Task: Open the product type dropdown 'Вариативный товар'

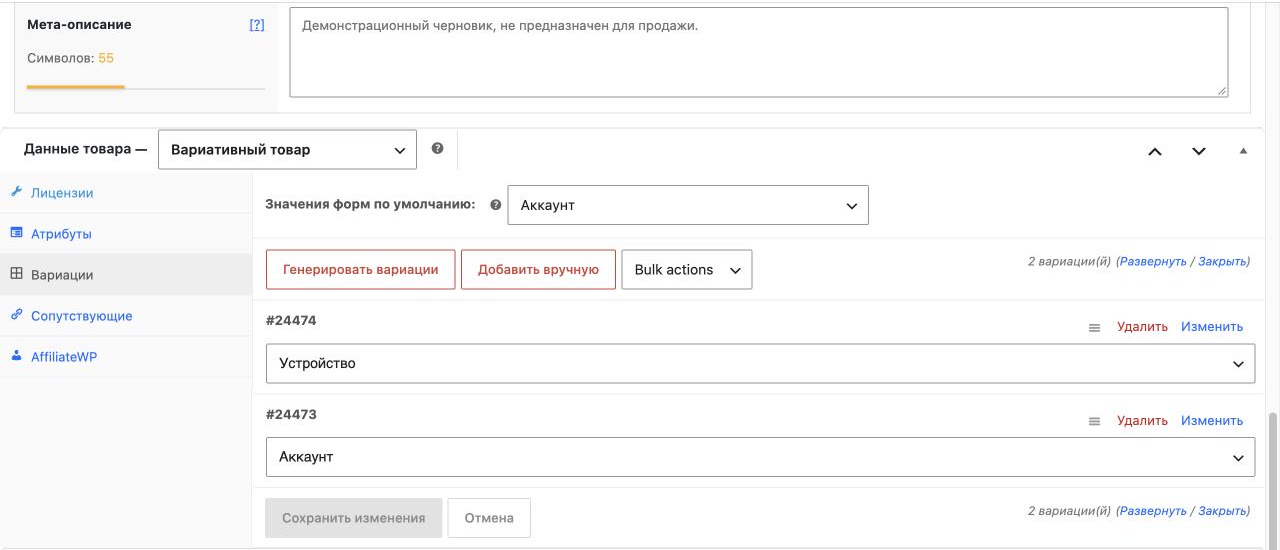Action: (287, 150)
